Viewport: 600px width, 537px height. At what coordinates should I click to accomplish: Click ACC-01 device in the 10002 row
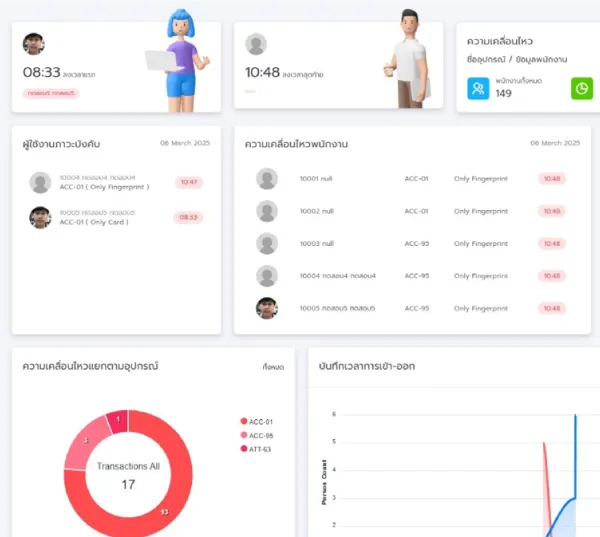click(416, 211)
